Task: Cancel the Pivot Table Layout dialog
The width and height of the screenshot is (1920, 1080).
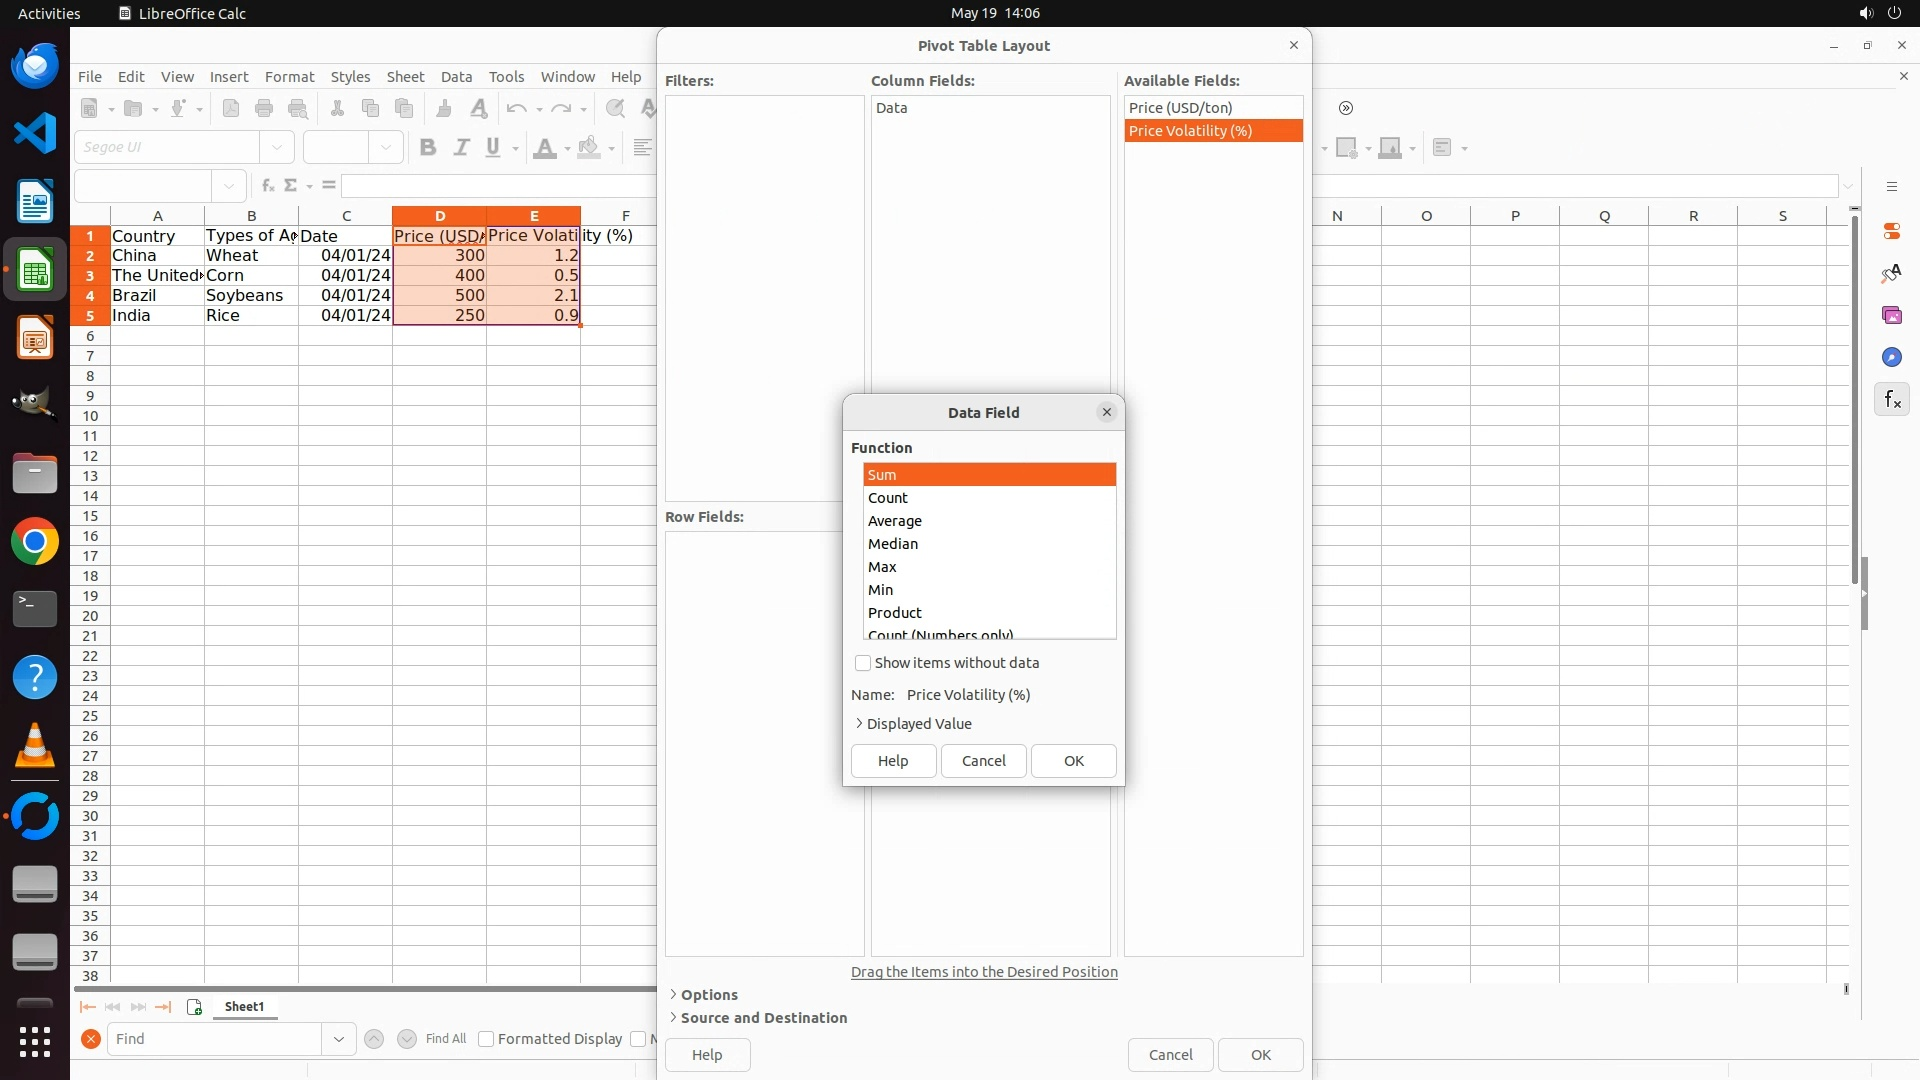Action: 1170,1055
